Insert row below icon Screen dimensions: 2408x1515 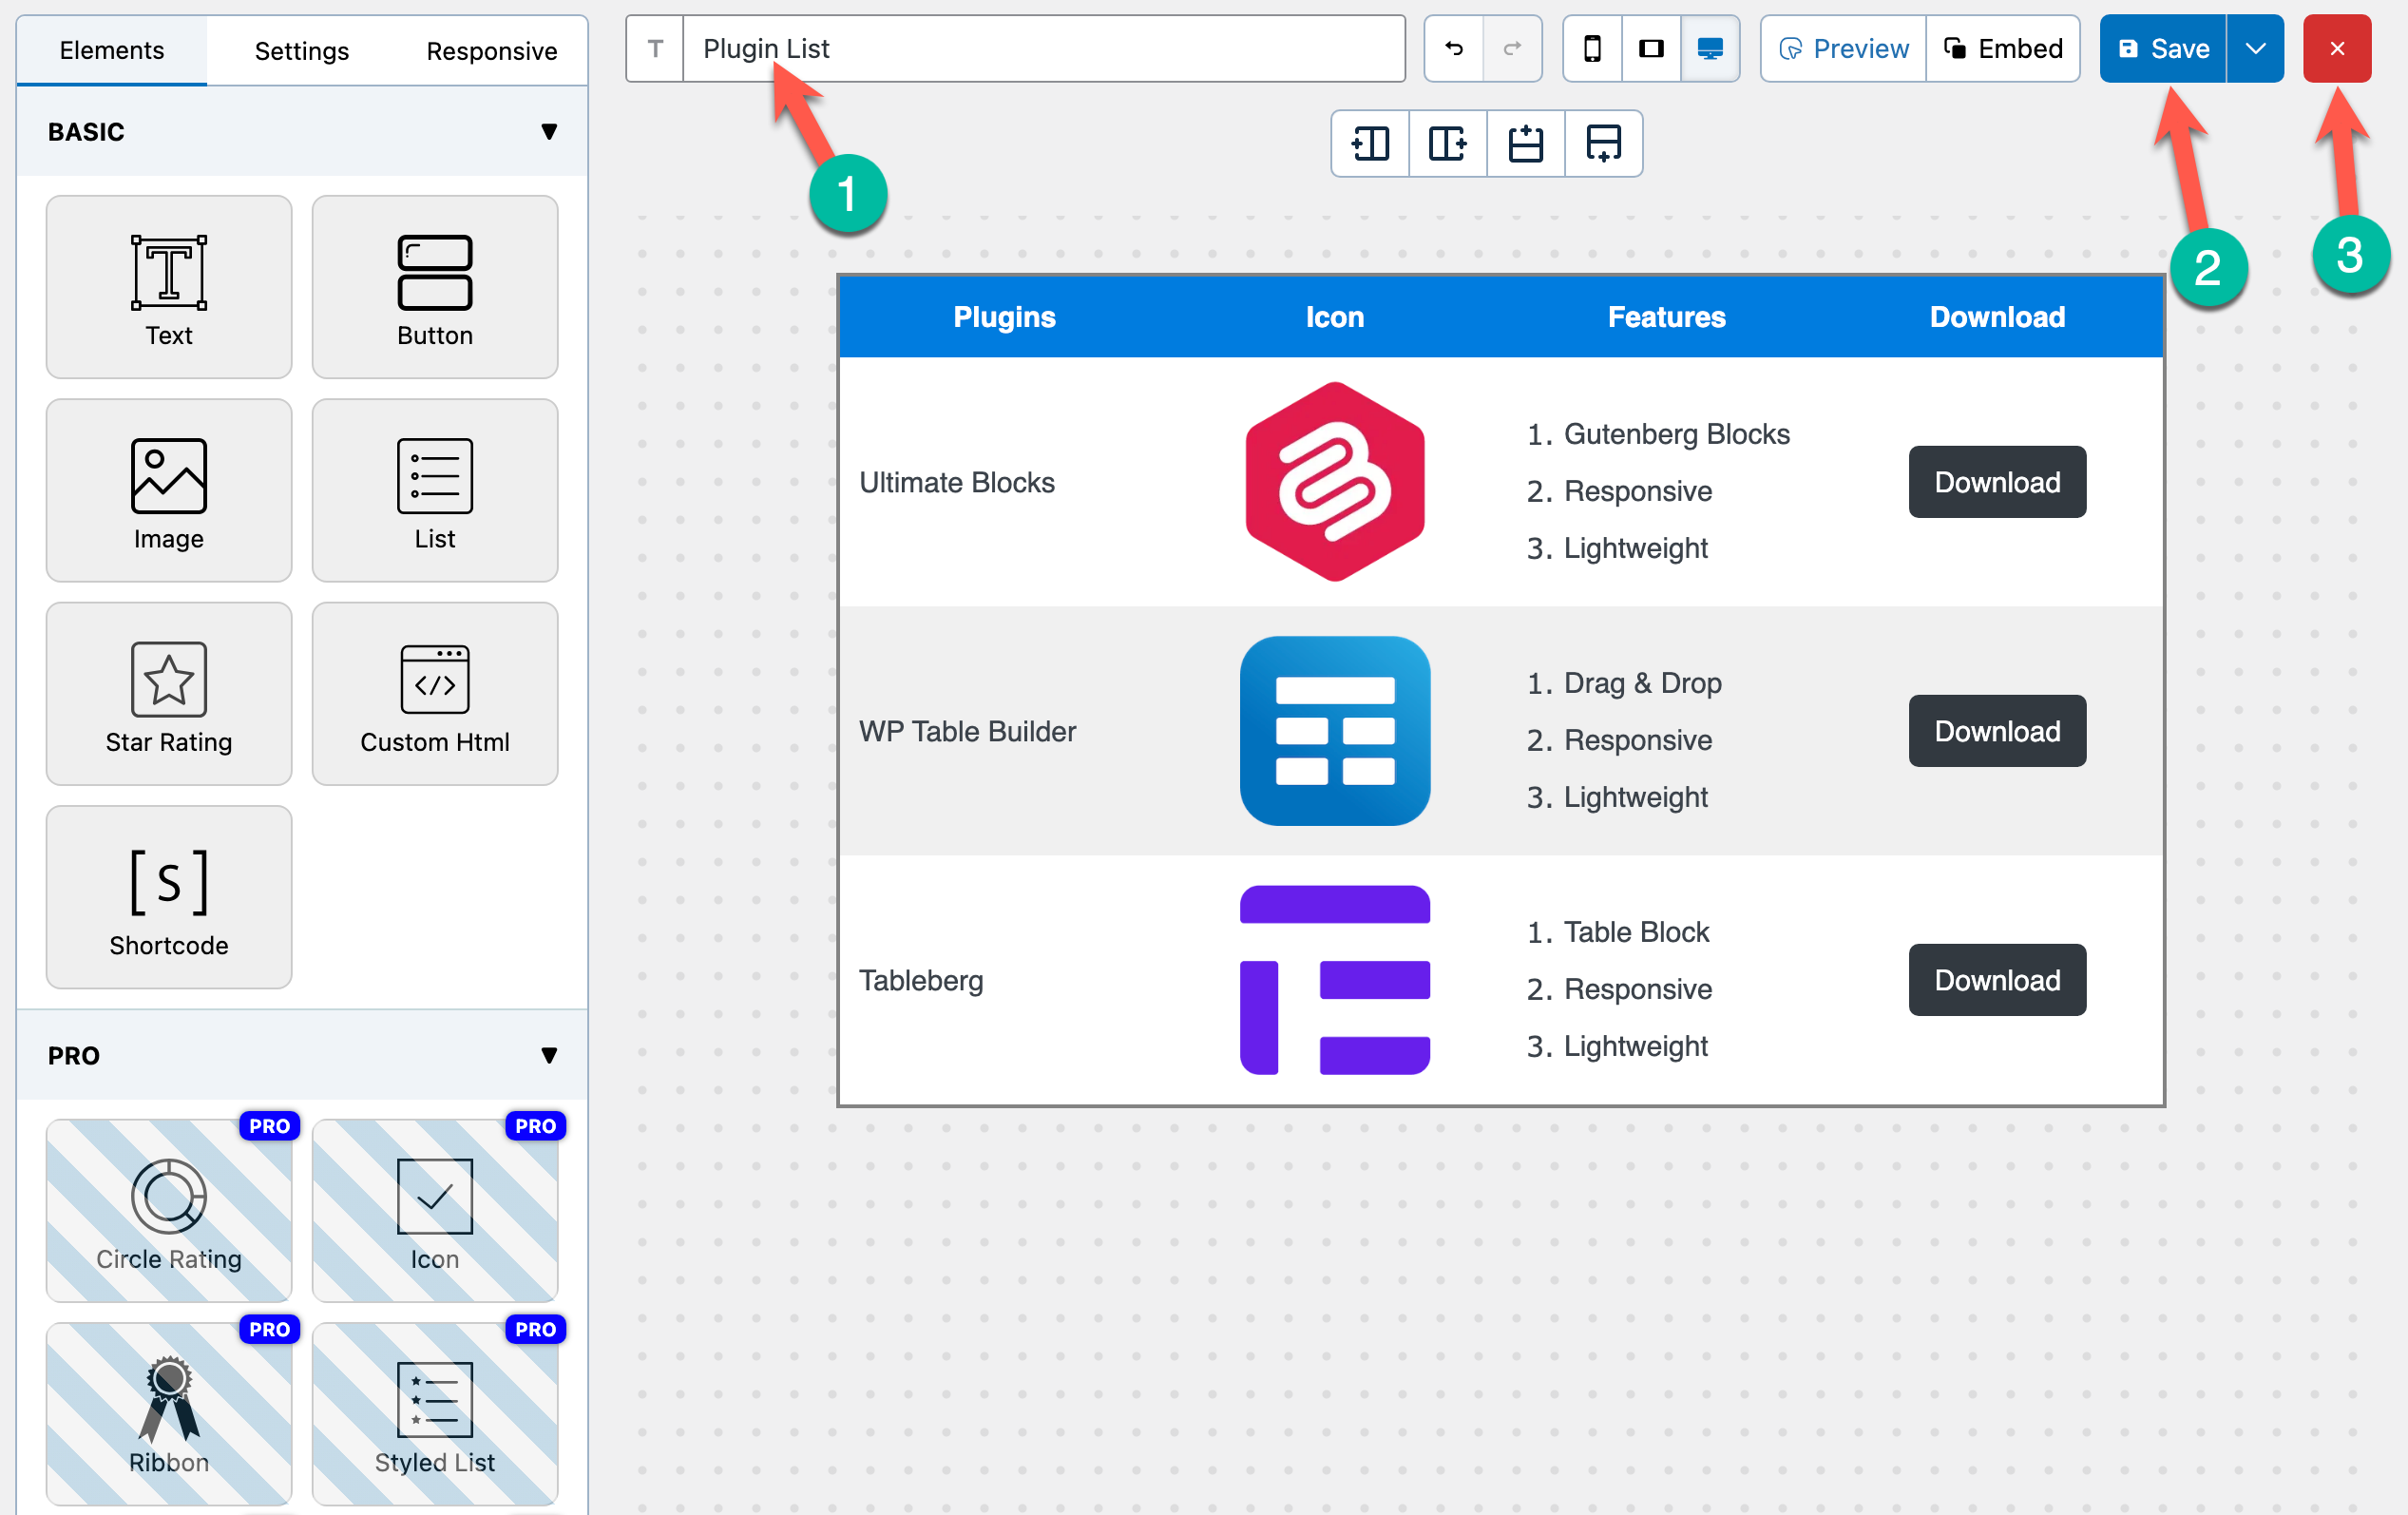pyautogui.click(x=1603, y=144)
